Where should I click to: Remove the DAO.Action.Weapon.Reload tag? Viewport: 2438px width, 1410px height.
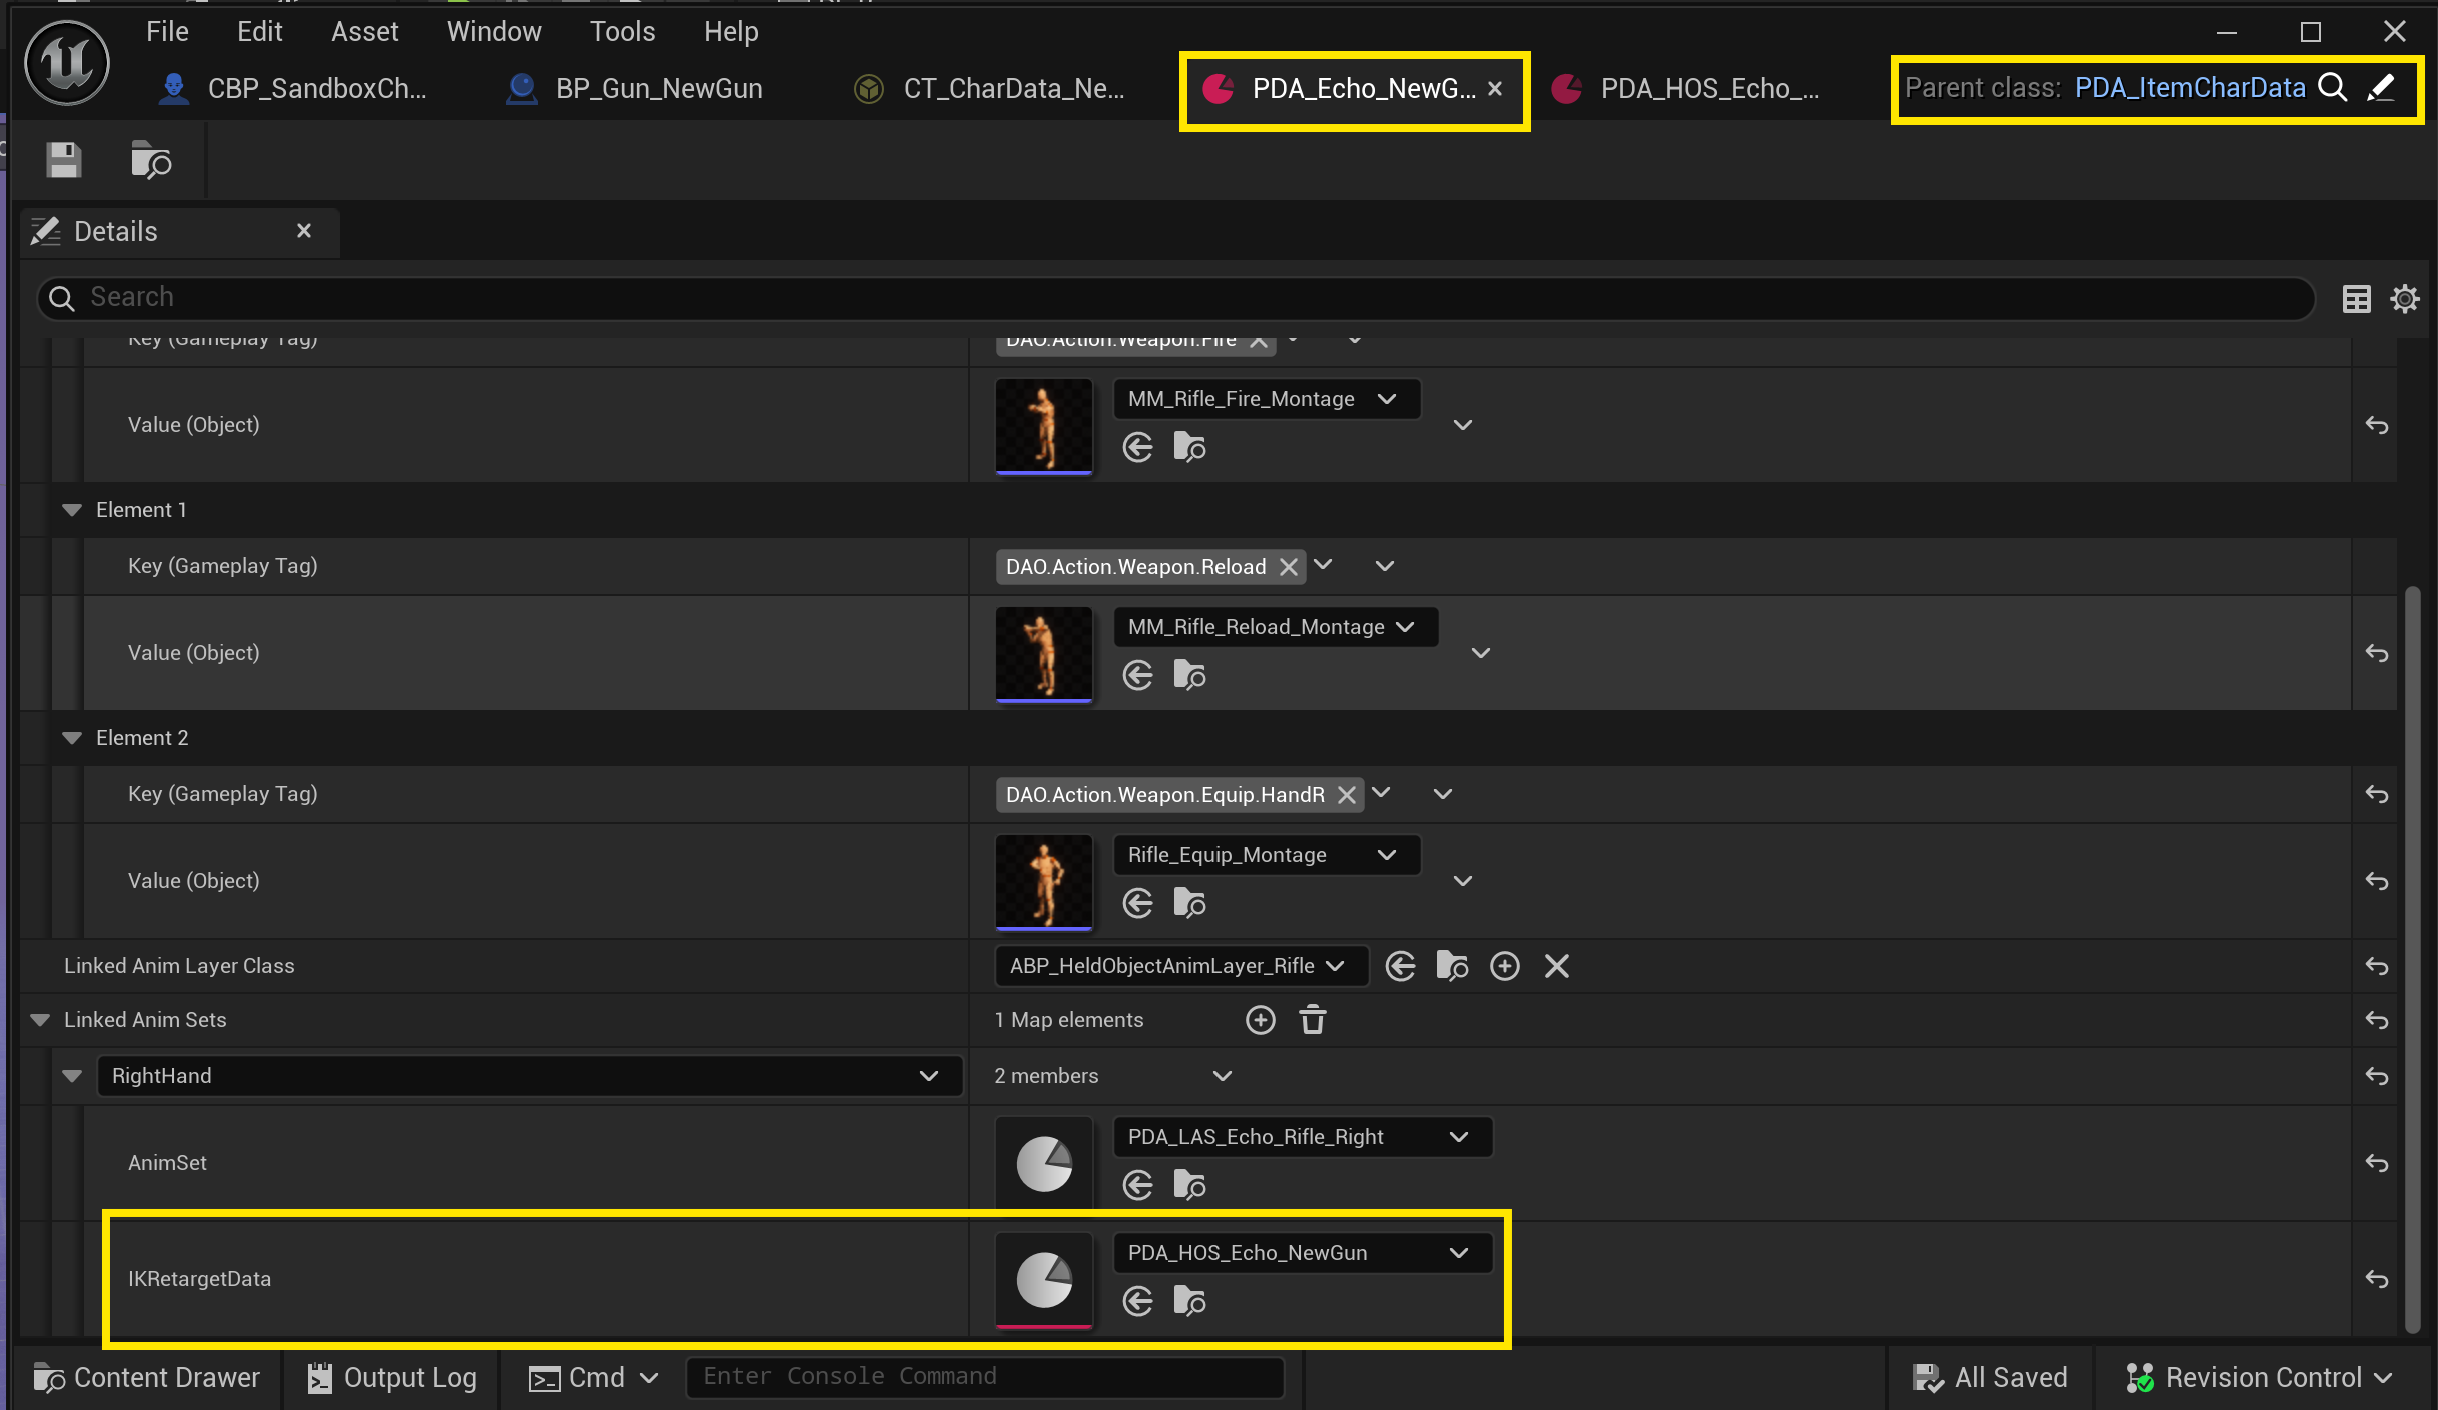(1289, 567)
